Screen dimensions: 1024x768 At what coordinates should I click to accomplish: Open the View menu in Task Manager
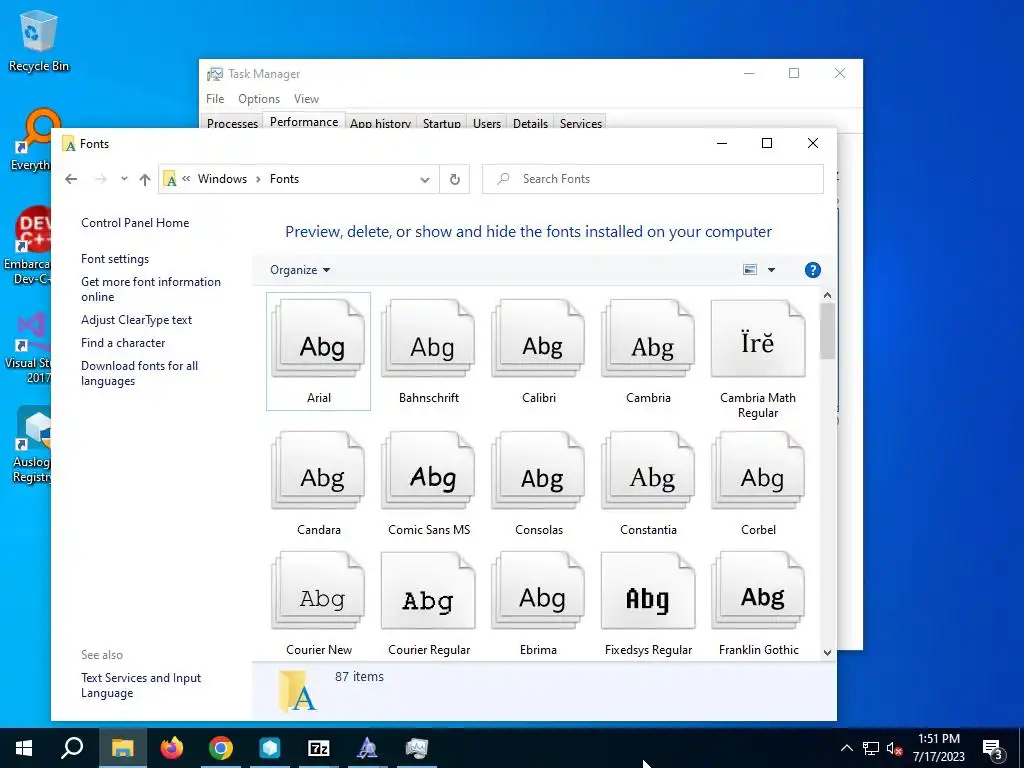[306, 99]
